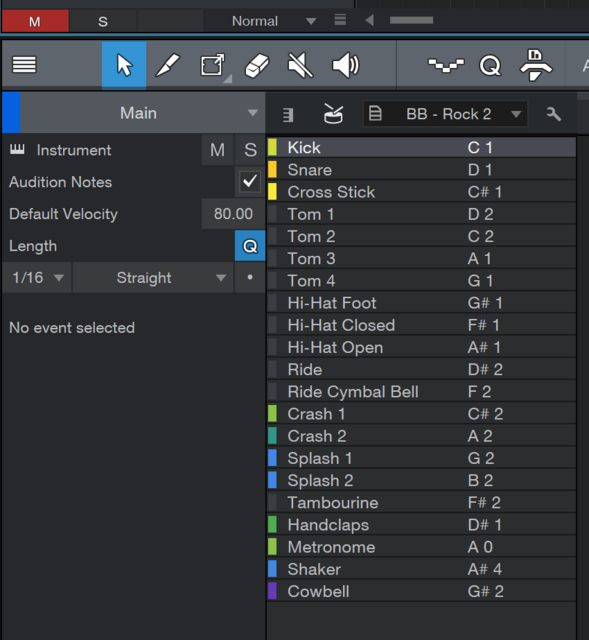Select the Tom 3 row
Viewport: 589px width, 640px height.
[421, 258]
